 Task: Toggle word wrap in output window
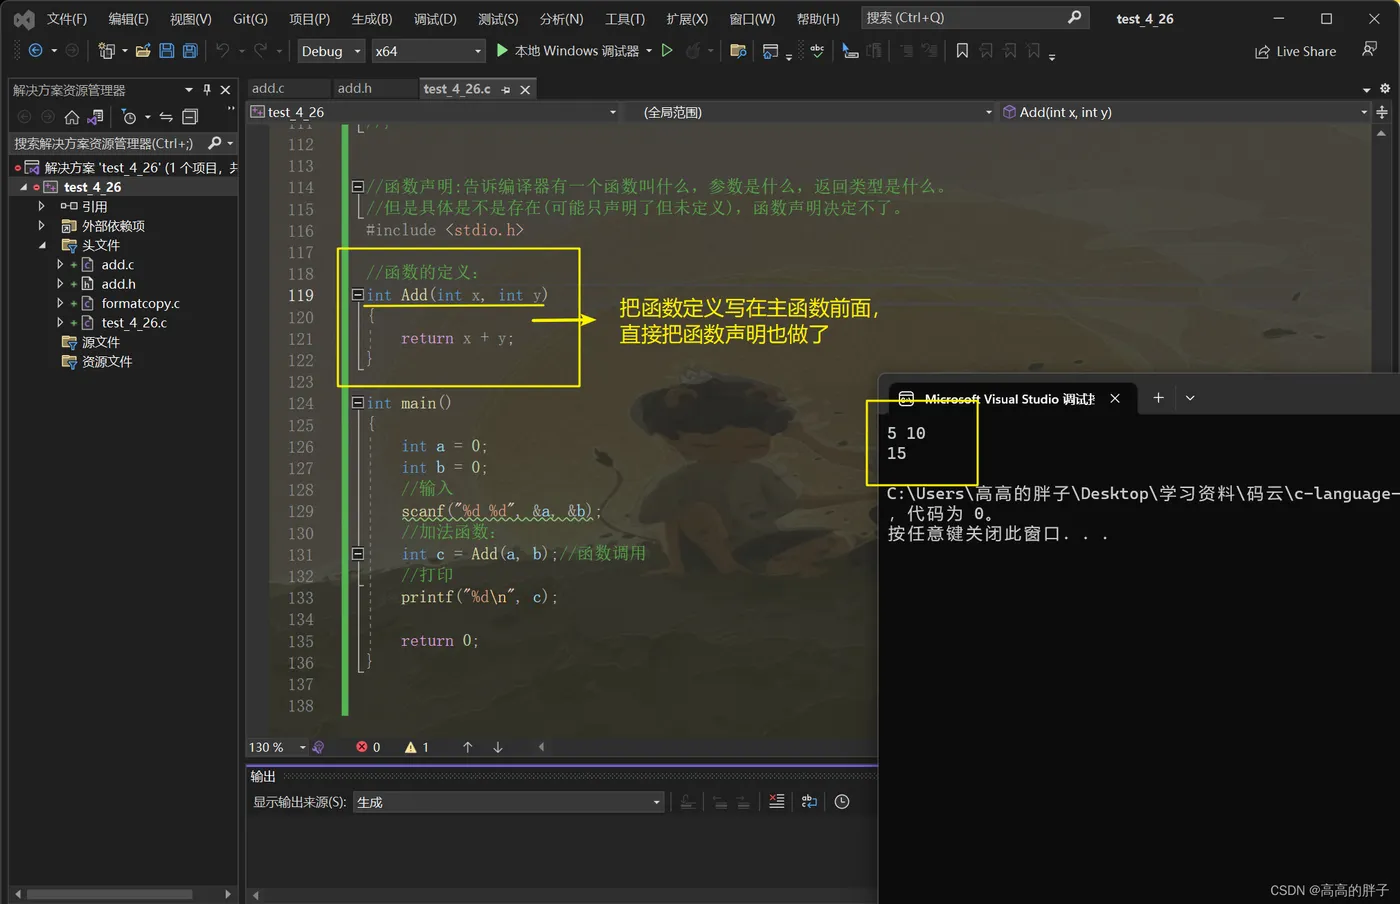tap(809, 801)
